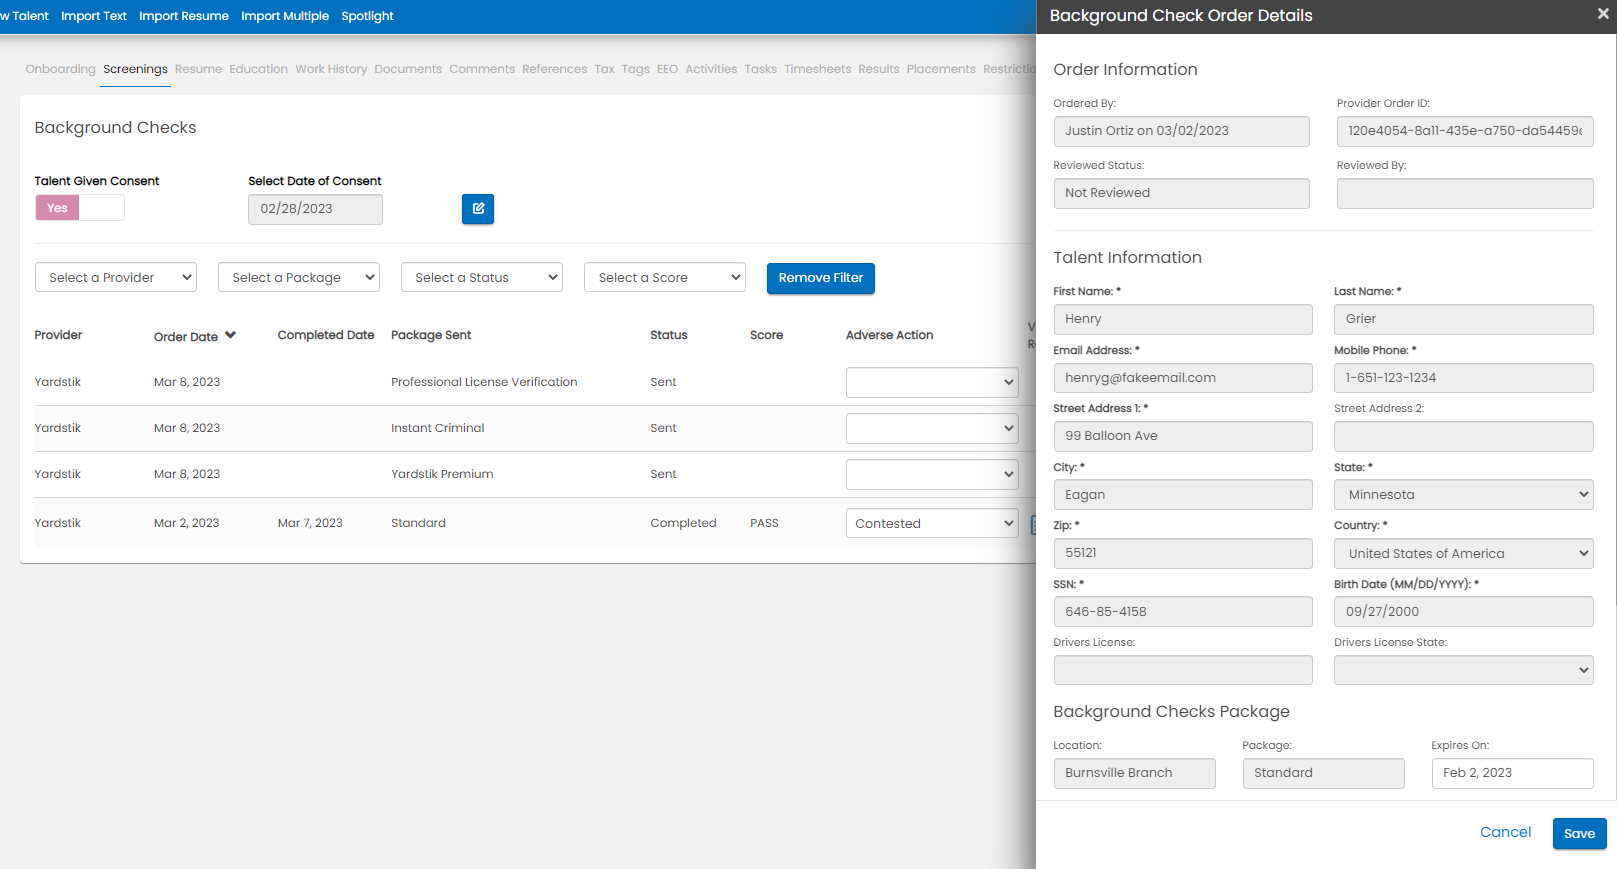Click the PASS score cell
Viewport: 1617px width, 869px height.
point(764,523)
